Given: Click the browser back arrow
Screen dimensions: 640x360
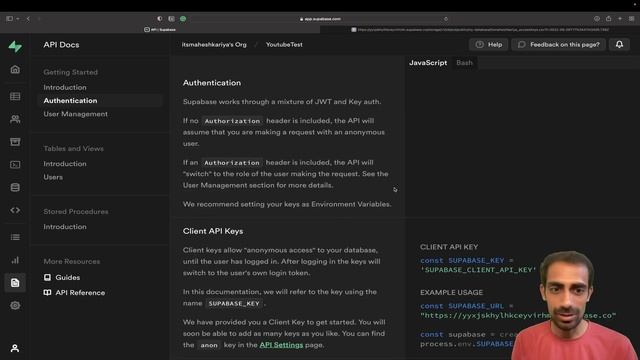Looking at the screenshot, I should coord(28,19).
